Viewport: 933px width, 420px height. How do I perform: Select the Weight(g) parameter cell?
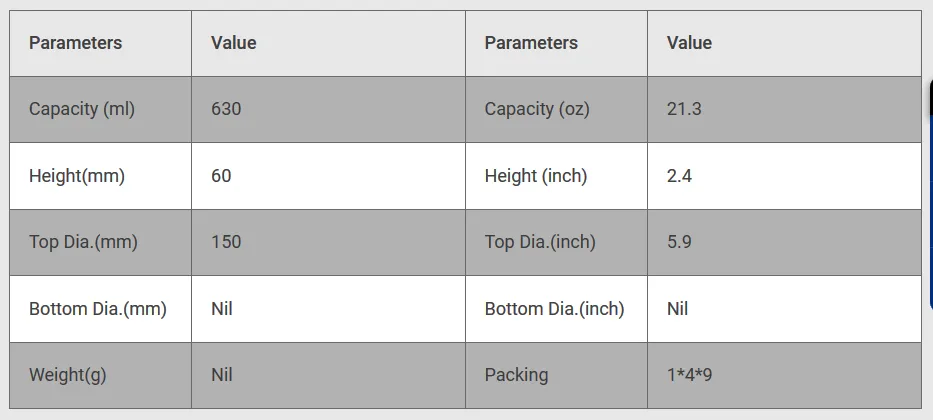tap(100, 375)
